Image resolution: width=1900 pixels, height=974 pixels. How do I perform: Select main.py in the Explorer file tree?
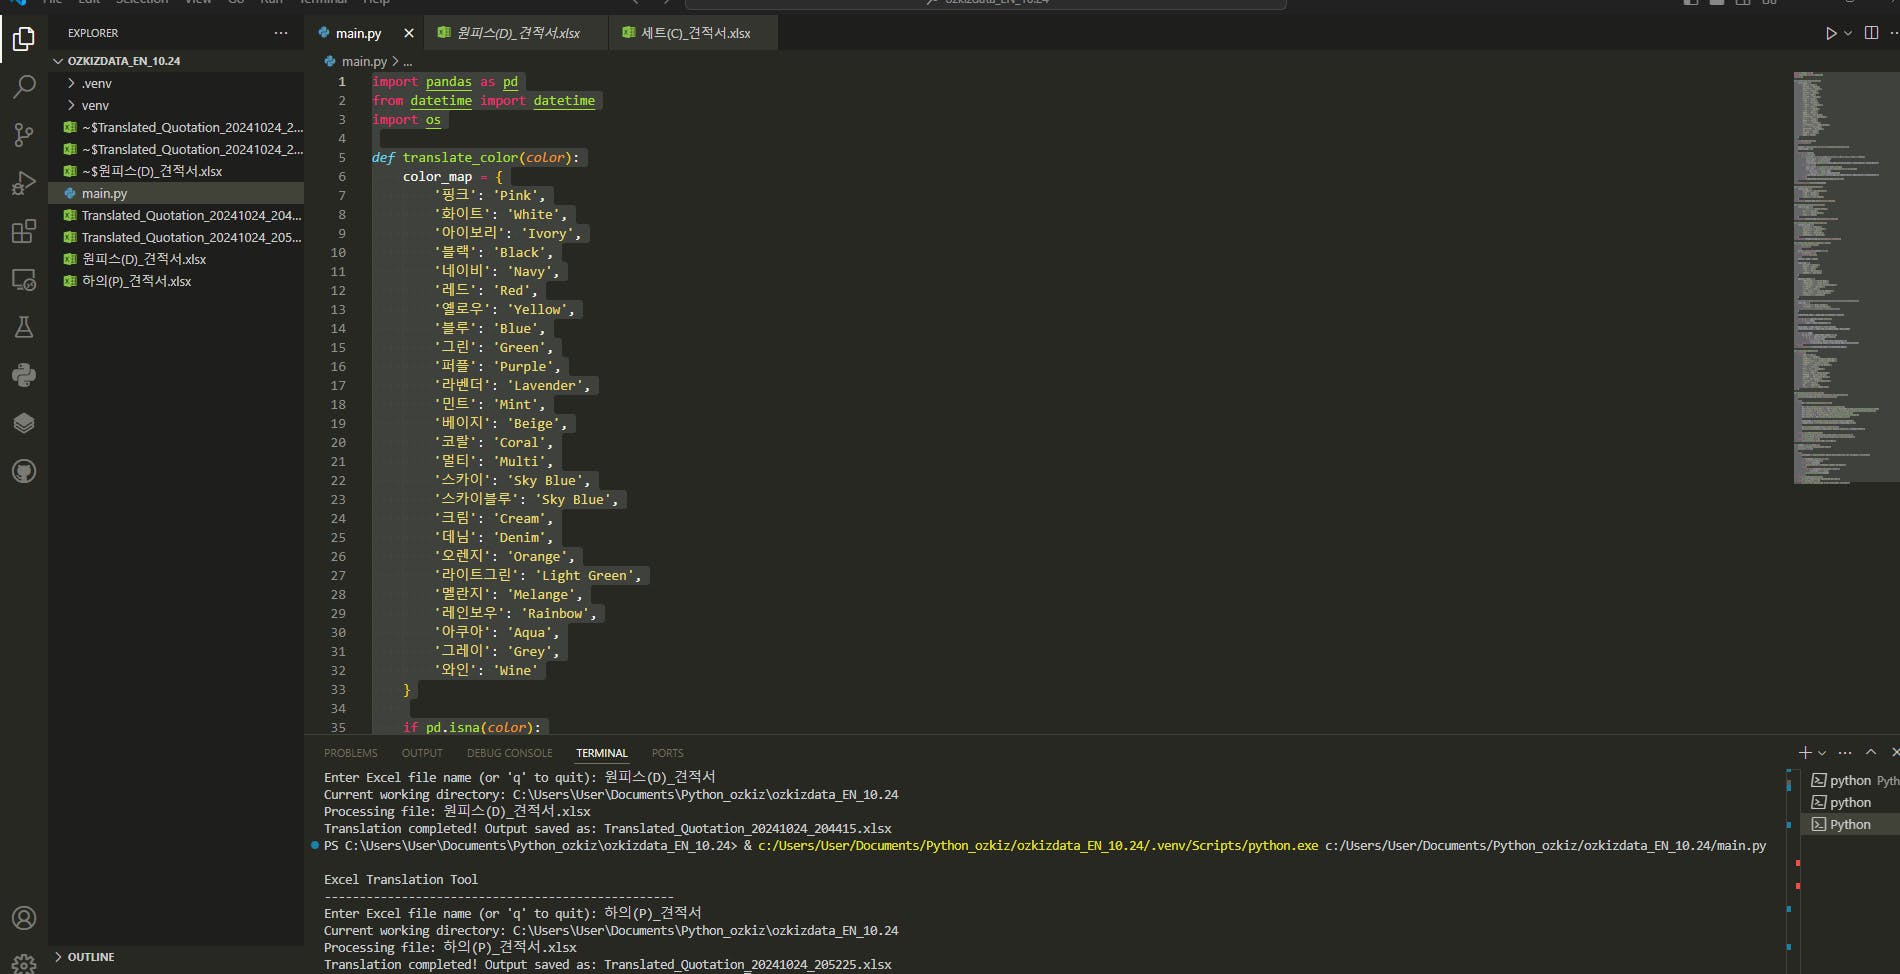coord(176,193)
